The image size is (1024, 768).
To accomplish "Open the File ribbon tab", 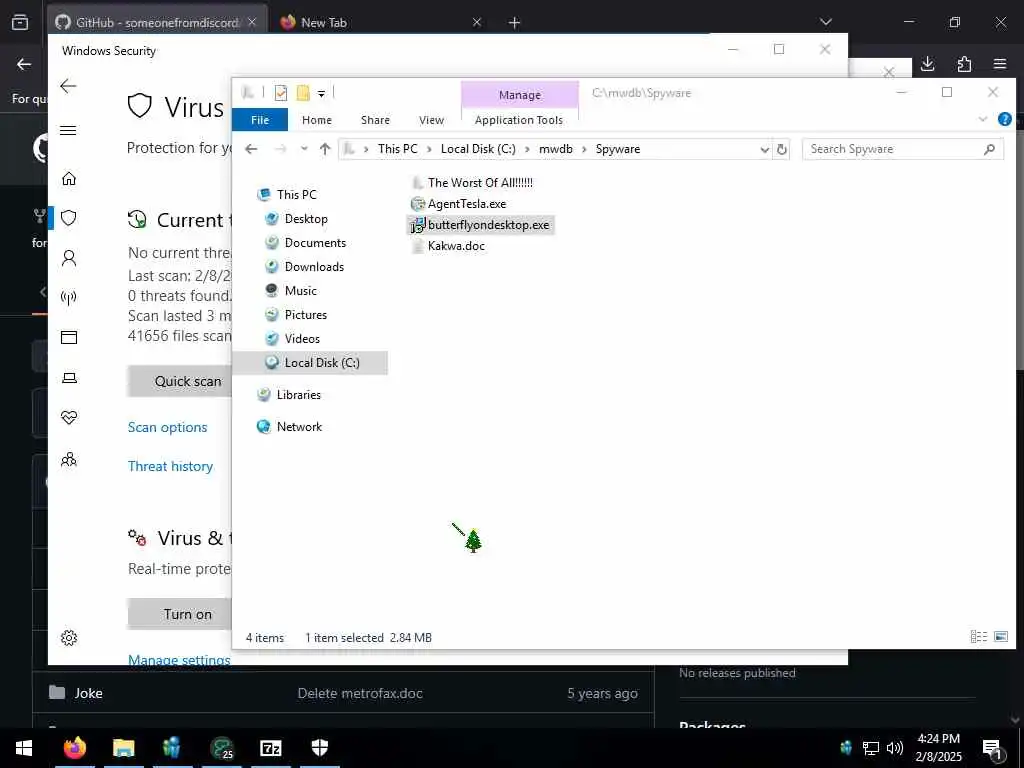I will tap(260, 120).
